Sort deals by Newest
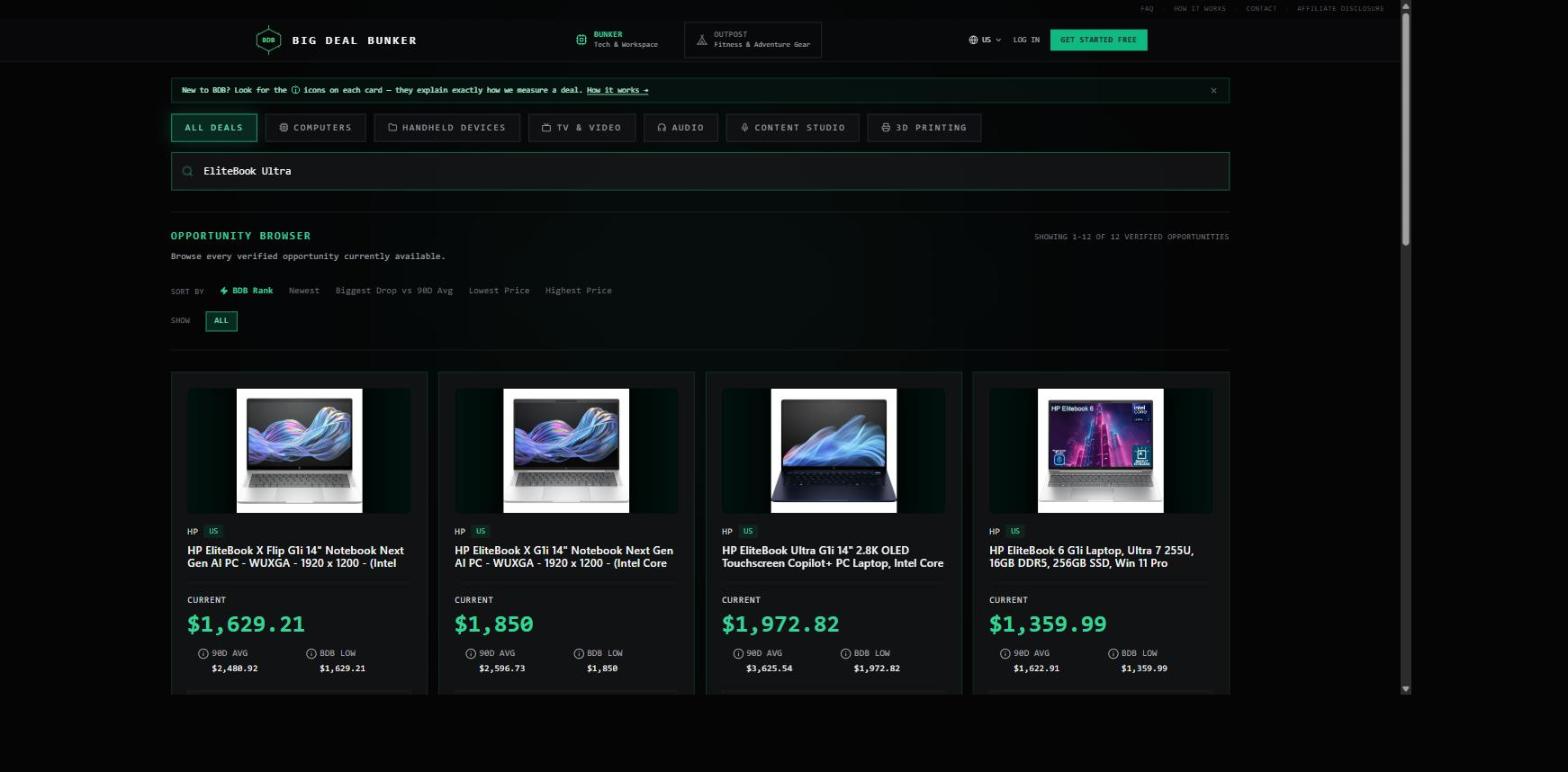Viewport: 1568px width, 772px height. click(x=304, y=291)
